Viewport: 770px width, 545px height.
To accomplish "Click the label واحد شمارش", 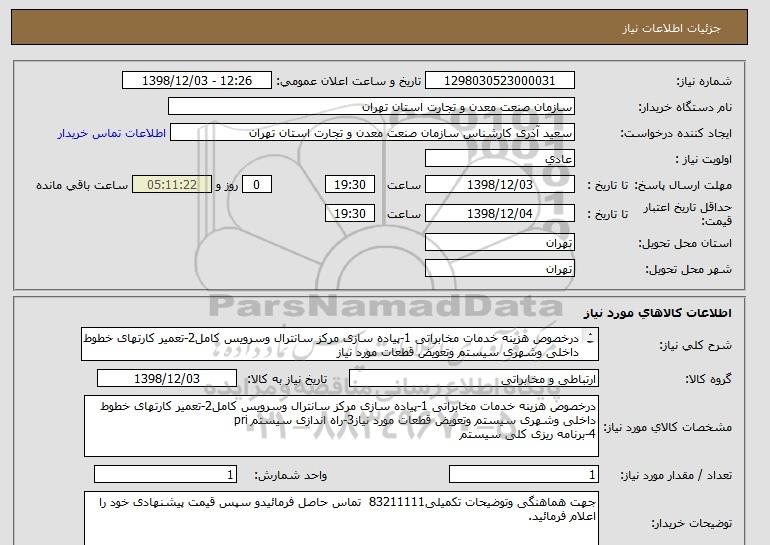I will [x=291, y=476].
